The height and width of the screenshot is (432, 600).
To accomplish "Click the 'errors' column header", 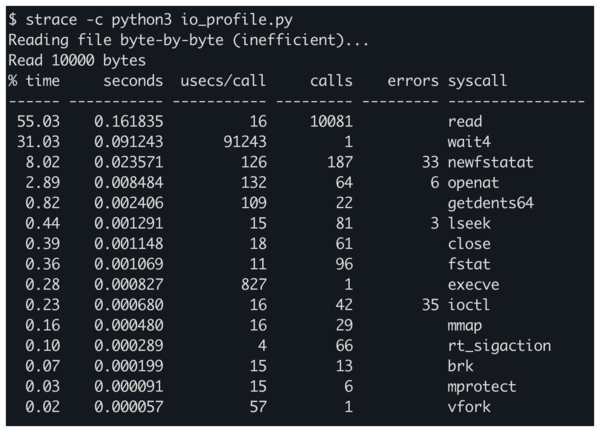I will (x=412, y=79).
